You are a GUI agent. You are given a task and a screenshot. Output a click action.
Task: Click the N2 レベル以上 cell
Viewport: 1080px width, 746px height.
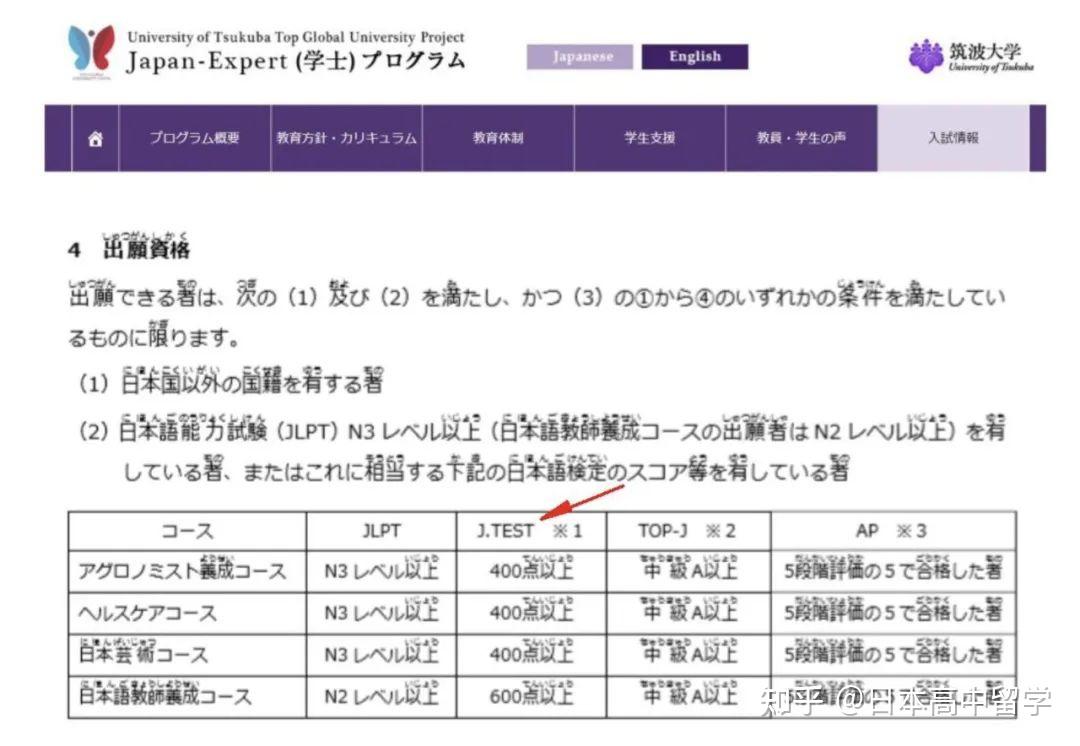pyautogui.click(x=382, y=695)
